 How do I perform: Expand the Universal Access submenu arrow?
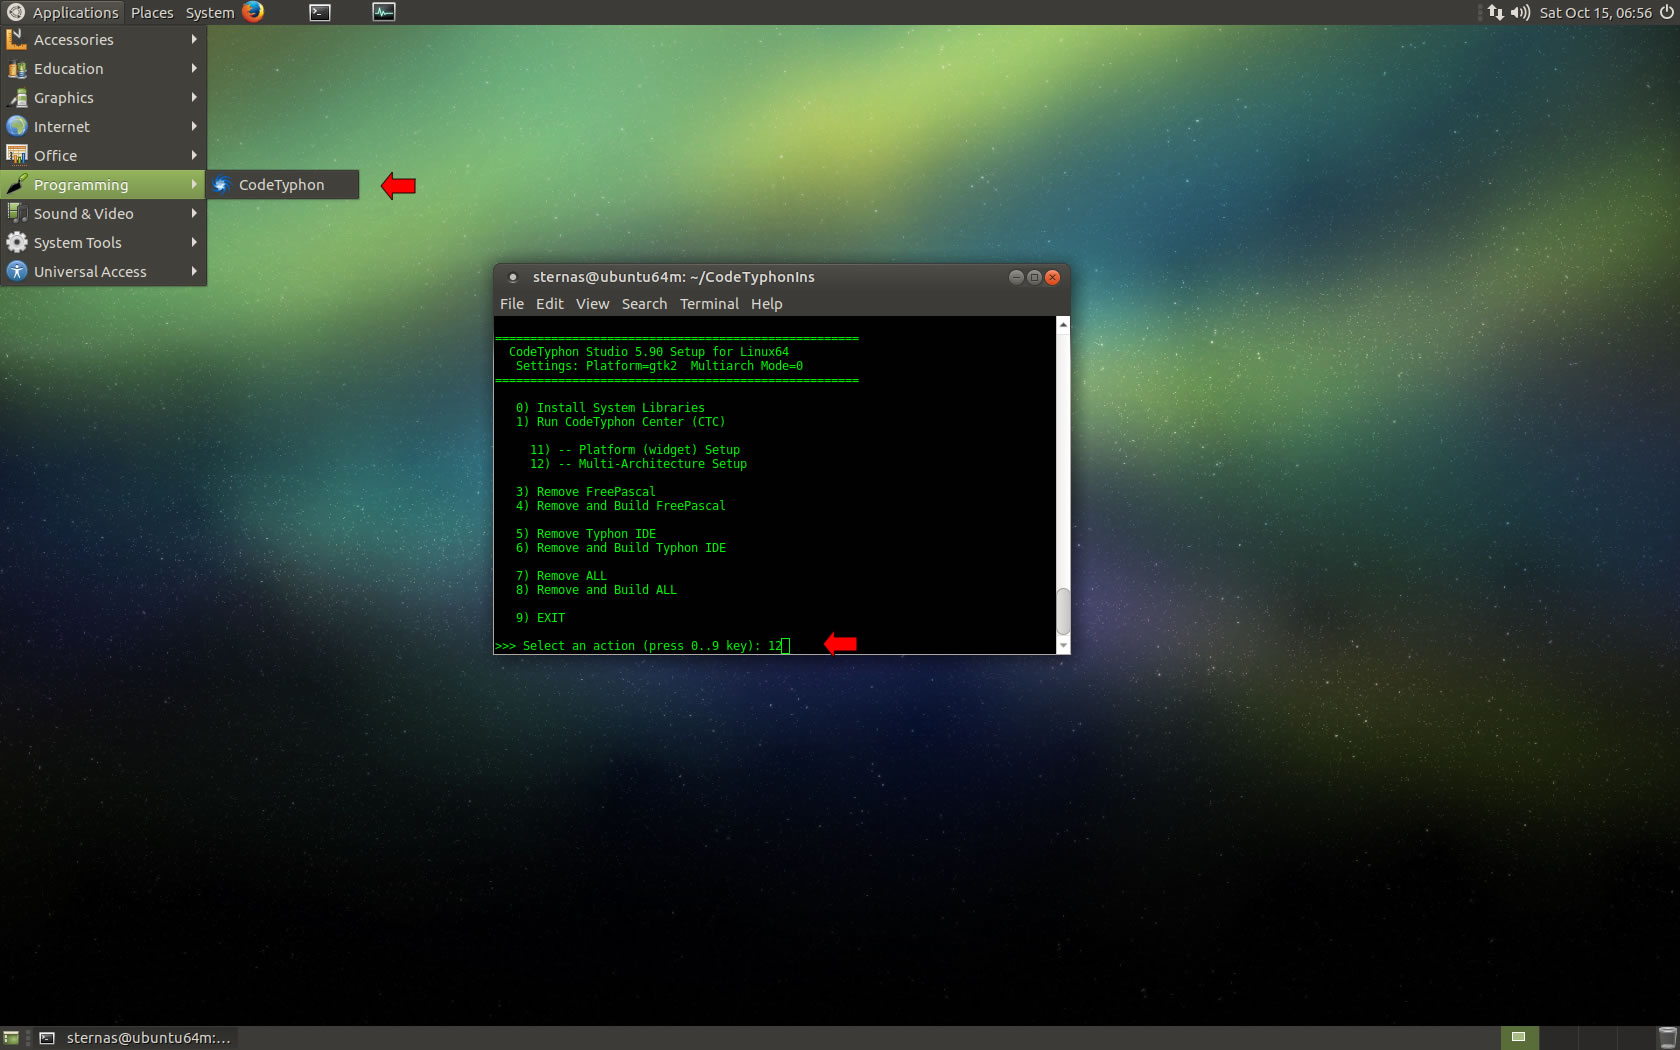coord(194,271)
